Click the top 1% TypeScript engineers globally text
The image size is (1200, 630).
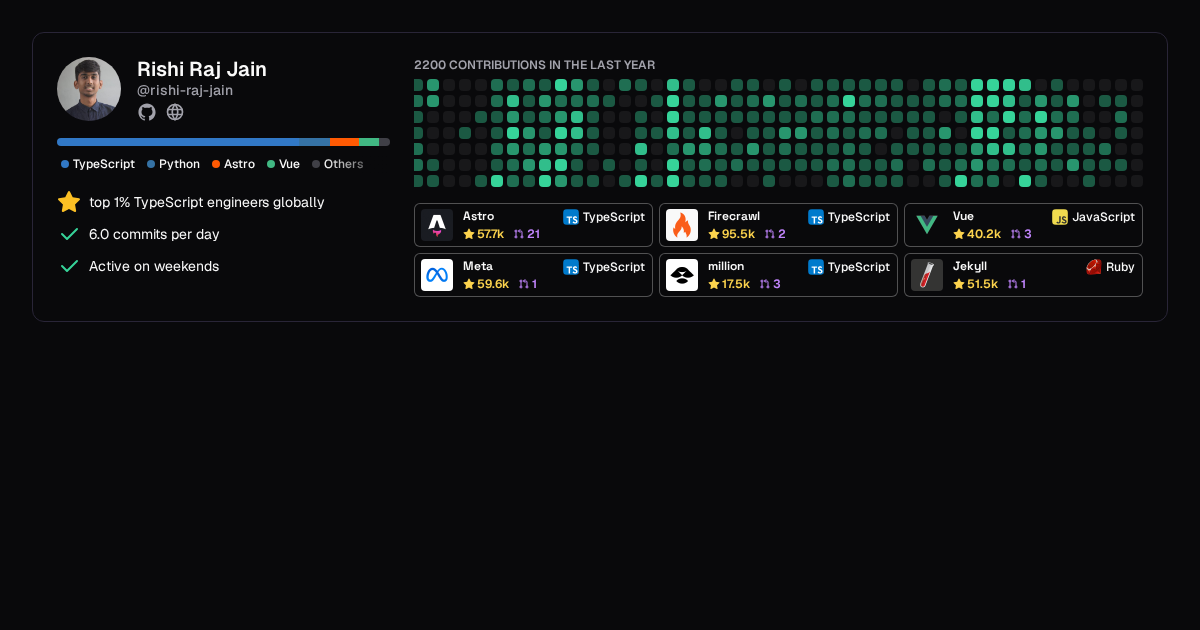207,202
